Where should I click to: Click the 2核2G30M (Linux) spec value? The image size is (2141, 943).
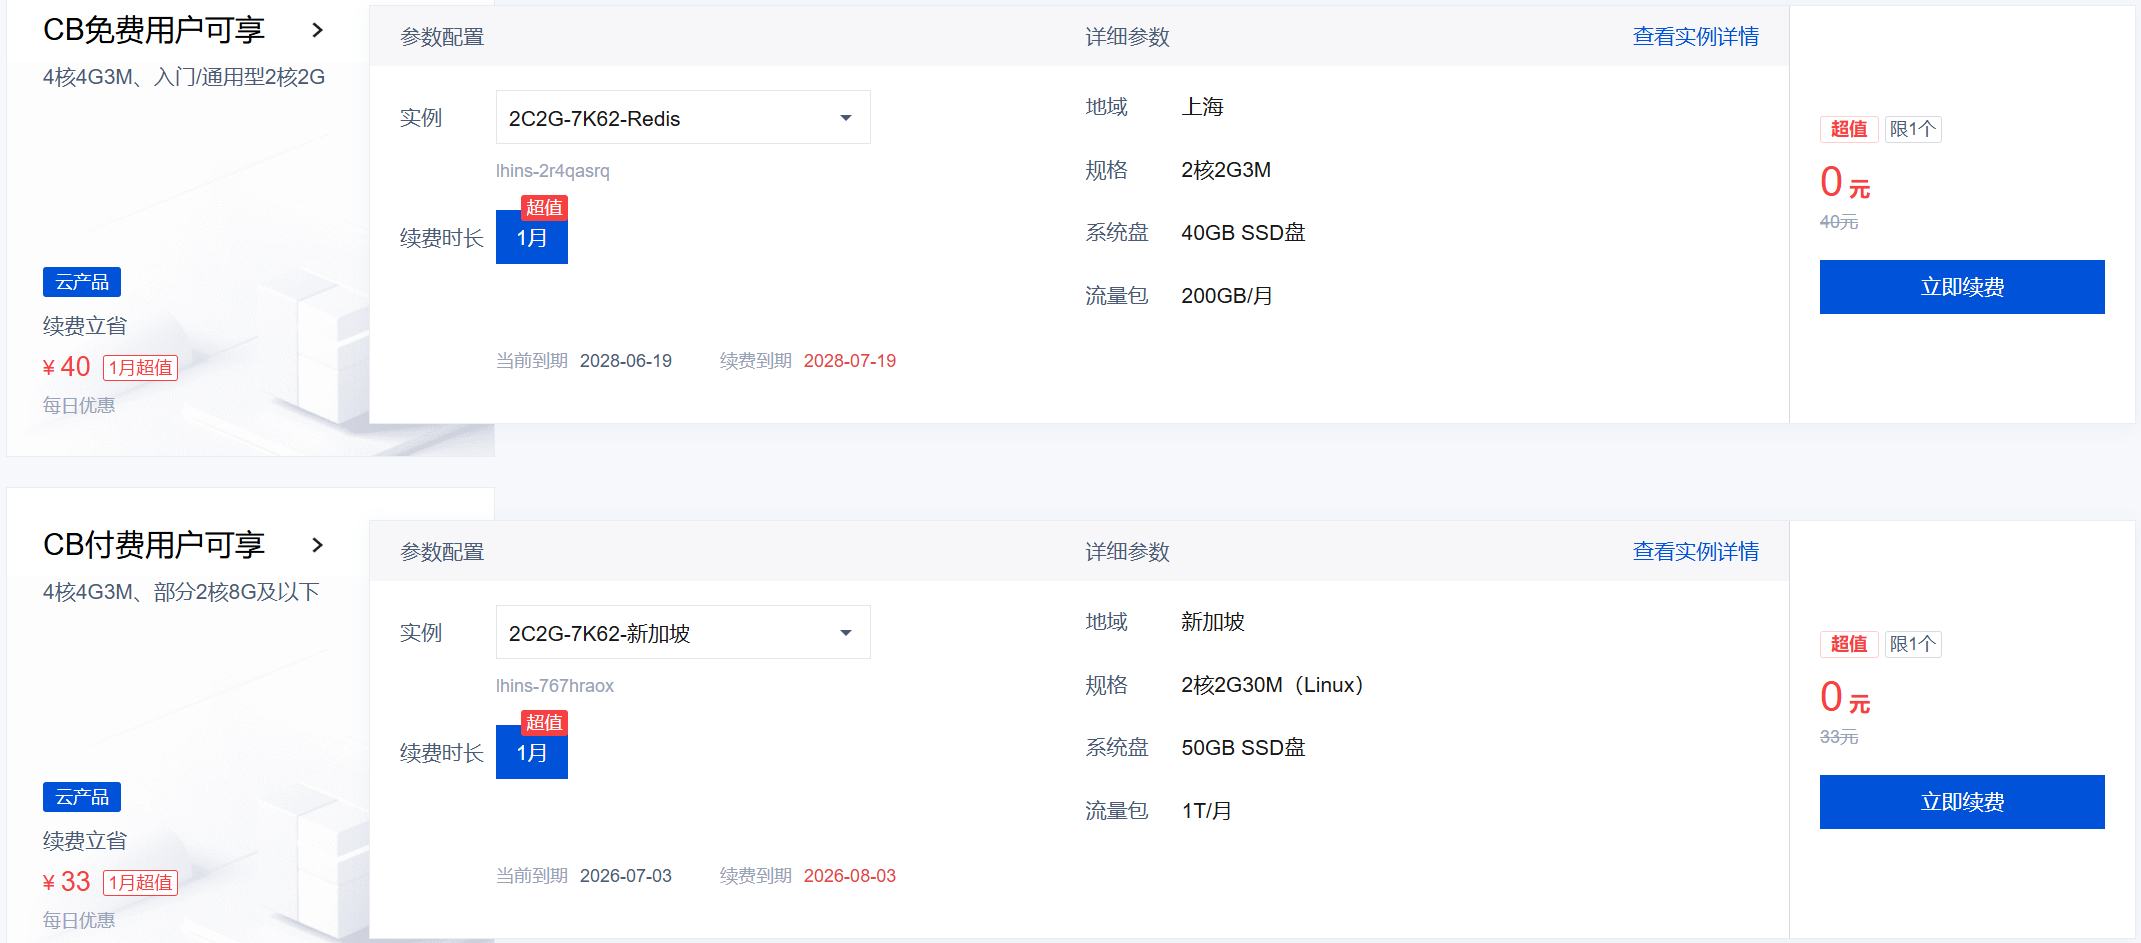coord(1272,685)
